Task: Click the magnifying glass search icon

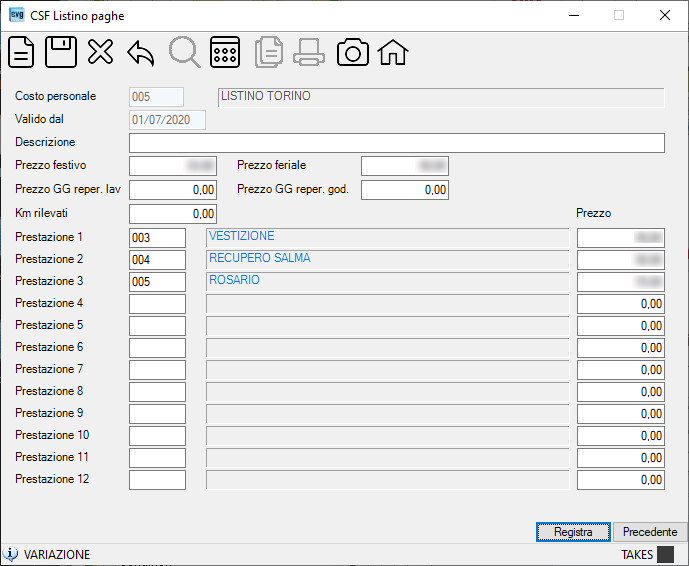Action: pyautogui.click(x=185, y=52)
